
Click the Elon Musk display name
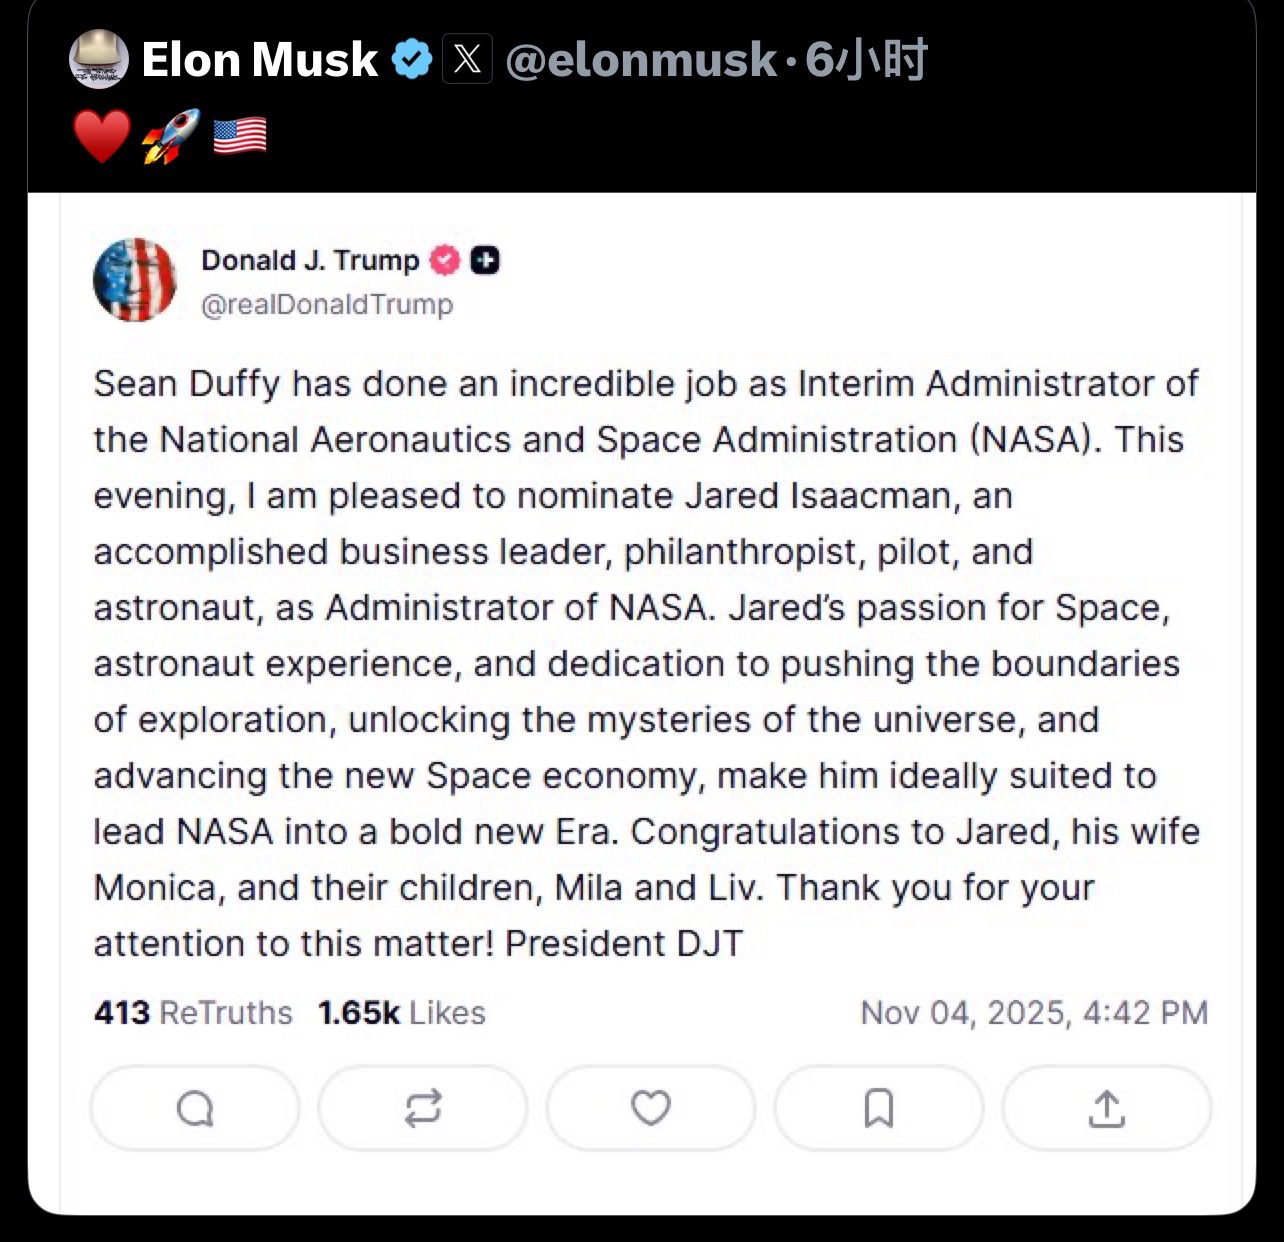260,59
